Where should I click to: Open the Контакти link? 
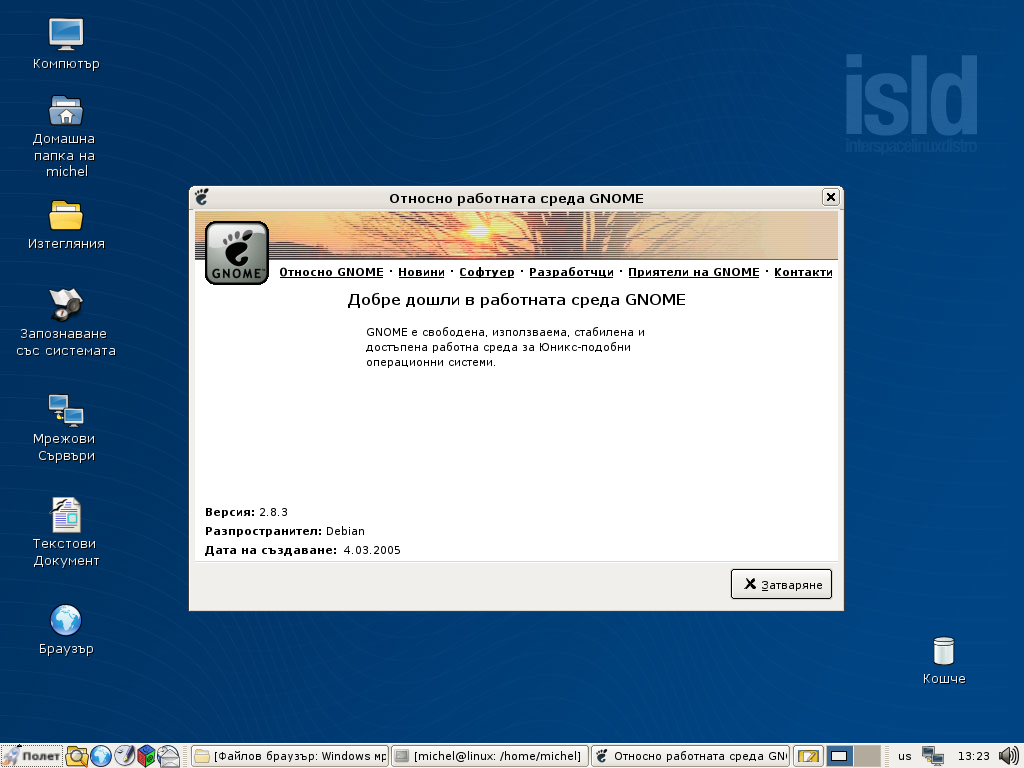803,272
